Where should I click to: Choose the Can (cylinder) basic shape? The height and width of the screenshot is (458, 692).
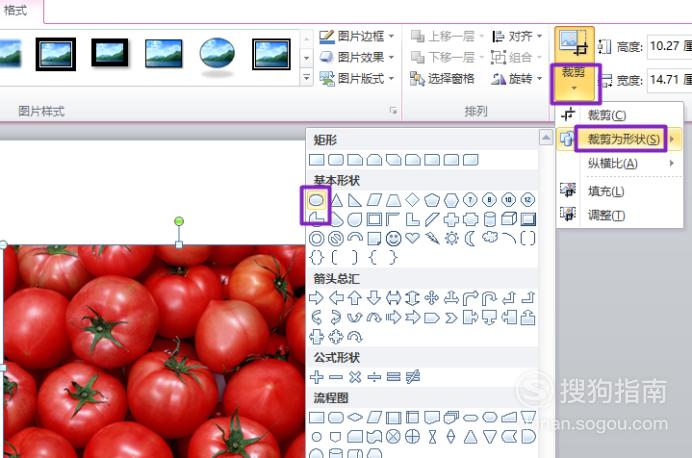489,219
